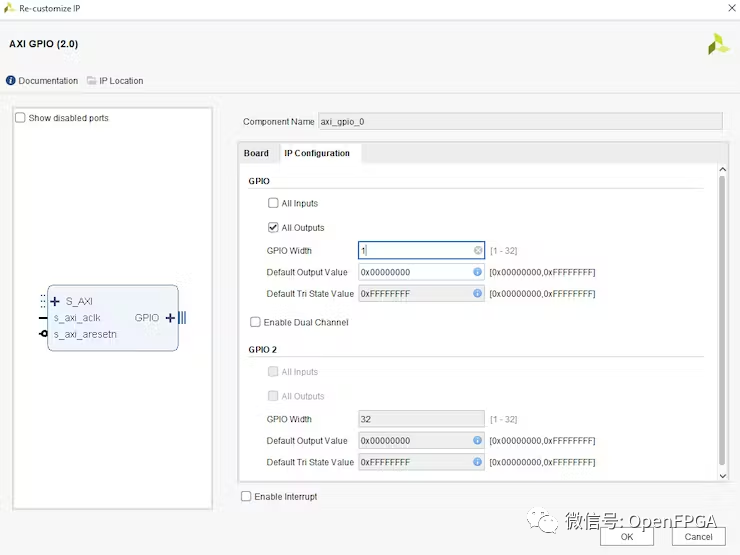Click info icon beside GPIO Default Tri State Value
740x555 pixels.
(x=478, y=294)
